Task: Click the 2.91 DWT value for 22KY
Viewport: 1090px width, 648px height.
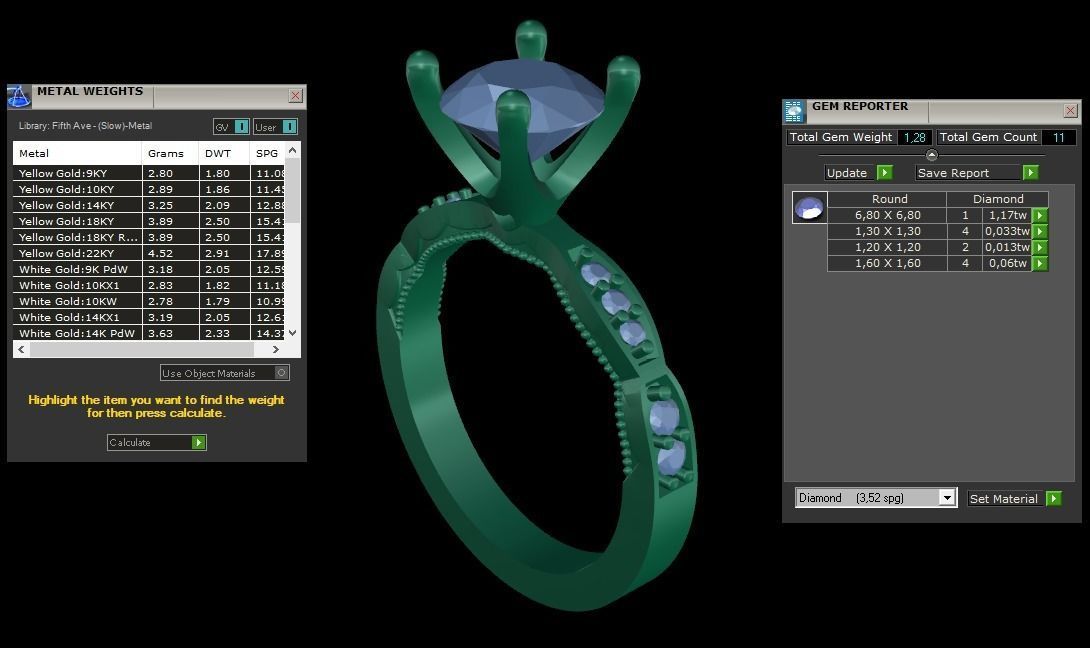Action: coord(224,253)
